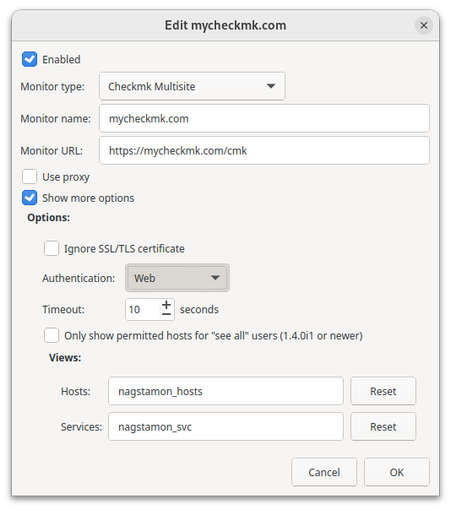This screenshot has width=451, height=510.
Task: Reset the Hosts view name
Action: click(x=383, y=391)
